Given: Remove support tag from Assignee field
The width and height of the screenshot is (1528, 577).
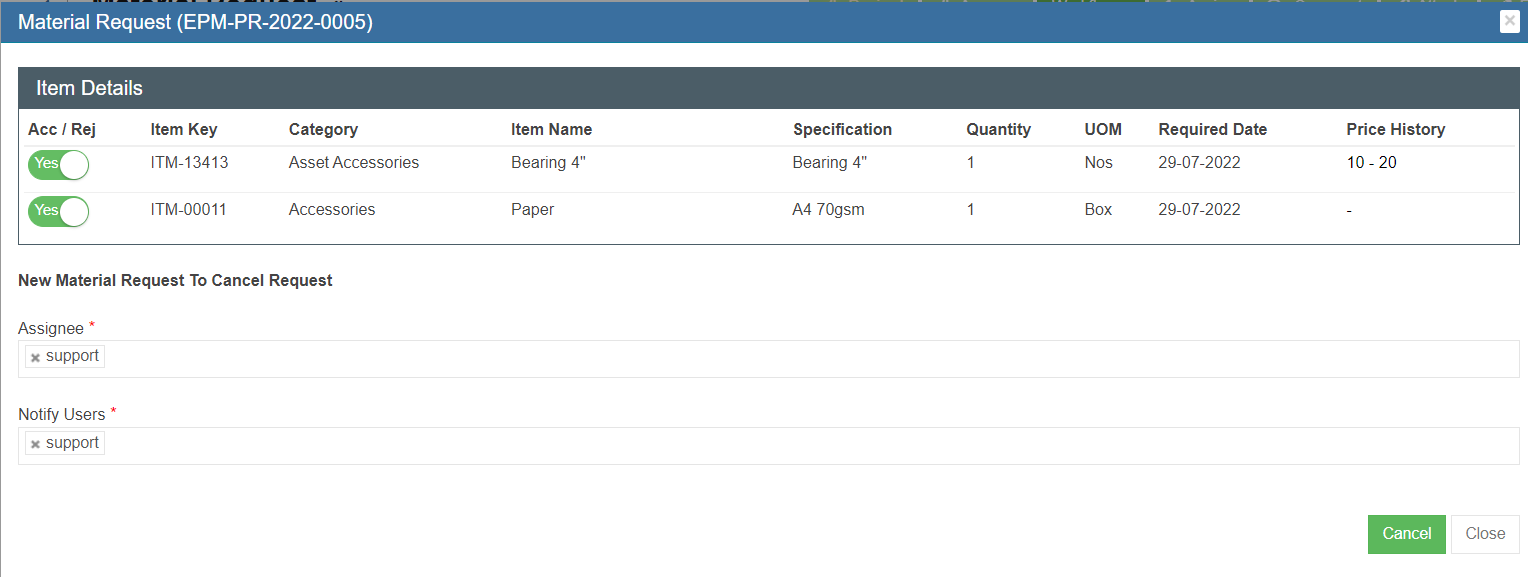Looking at the screenshot, I should 35,358.
